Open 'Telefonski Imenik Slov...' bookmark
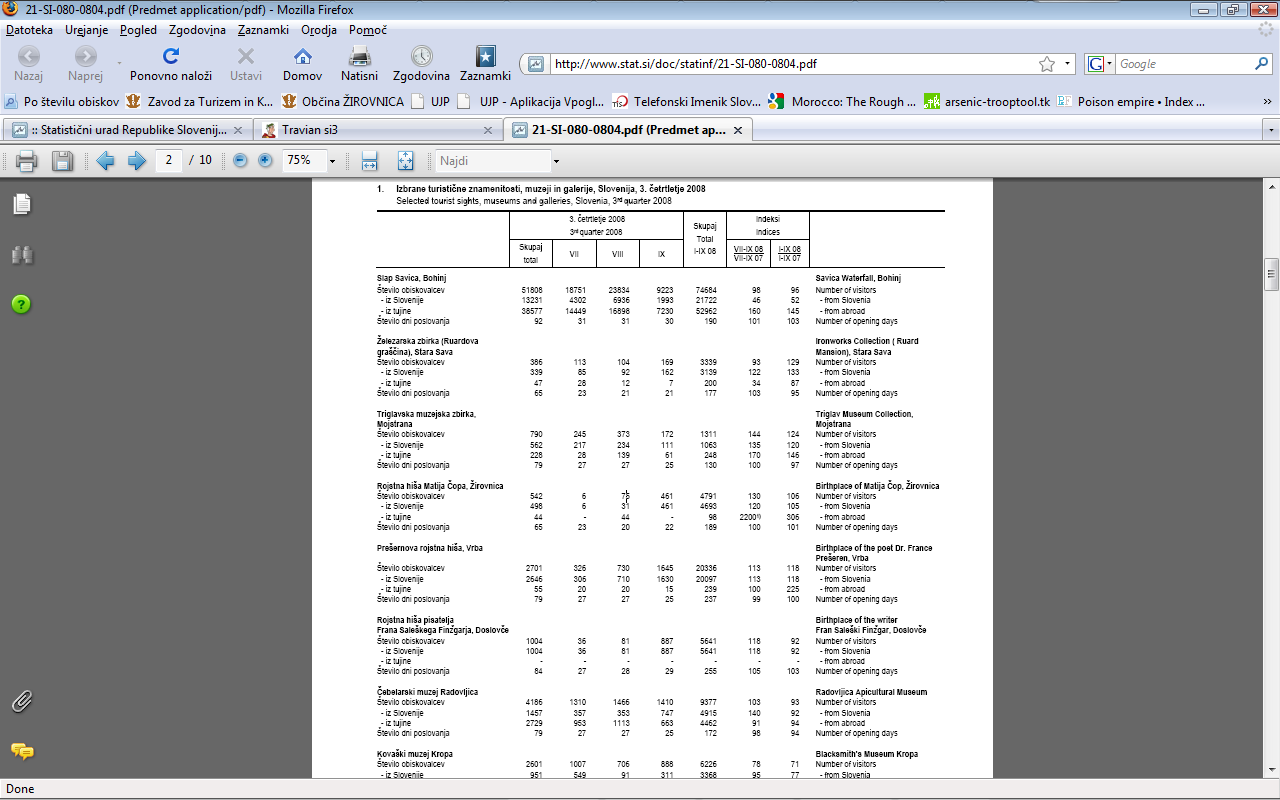This screenshot has height=800, width=1280. click(687, 101)
